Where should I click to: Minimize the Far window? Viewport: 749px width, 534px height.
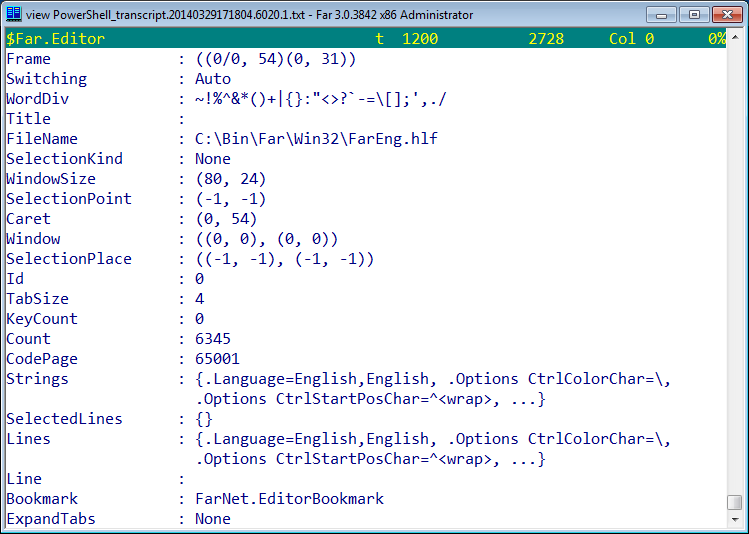point(661,15)
